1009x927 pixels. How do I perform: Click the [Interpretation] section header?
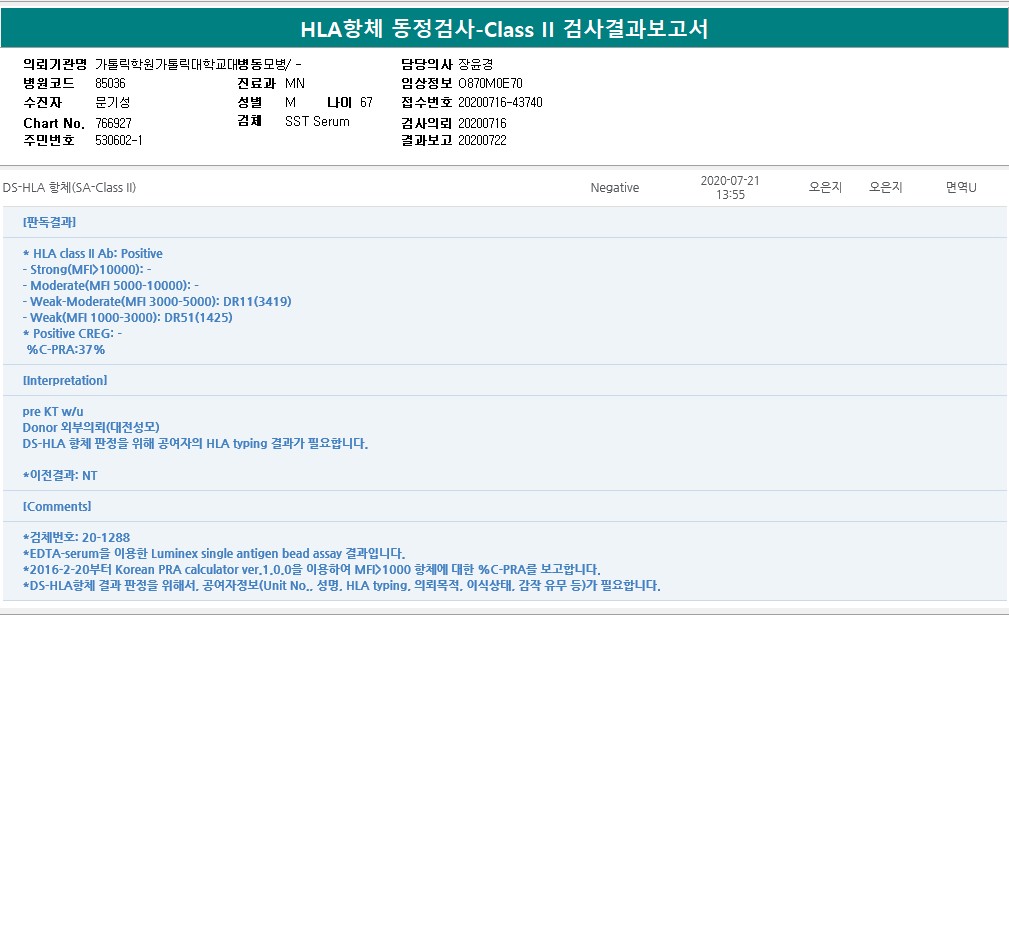point(65,380)
